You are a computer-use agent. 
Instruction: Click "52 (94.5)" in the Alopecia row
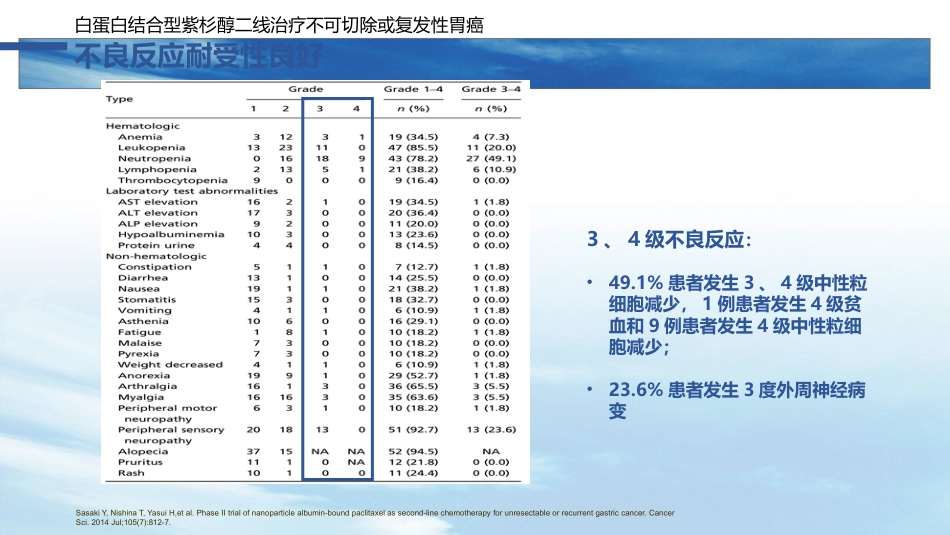click(x=413, y=451)
